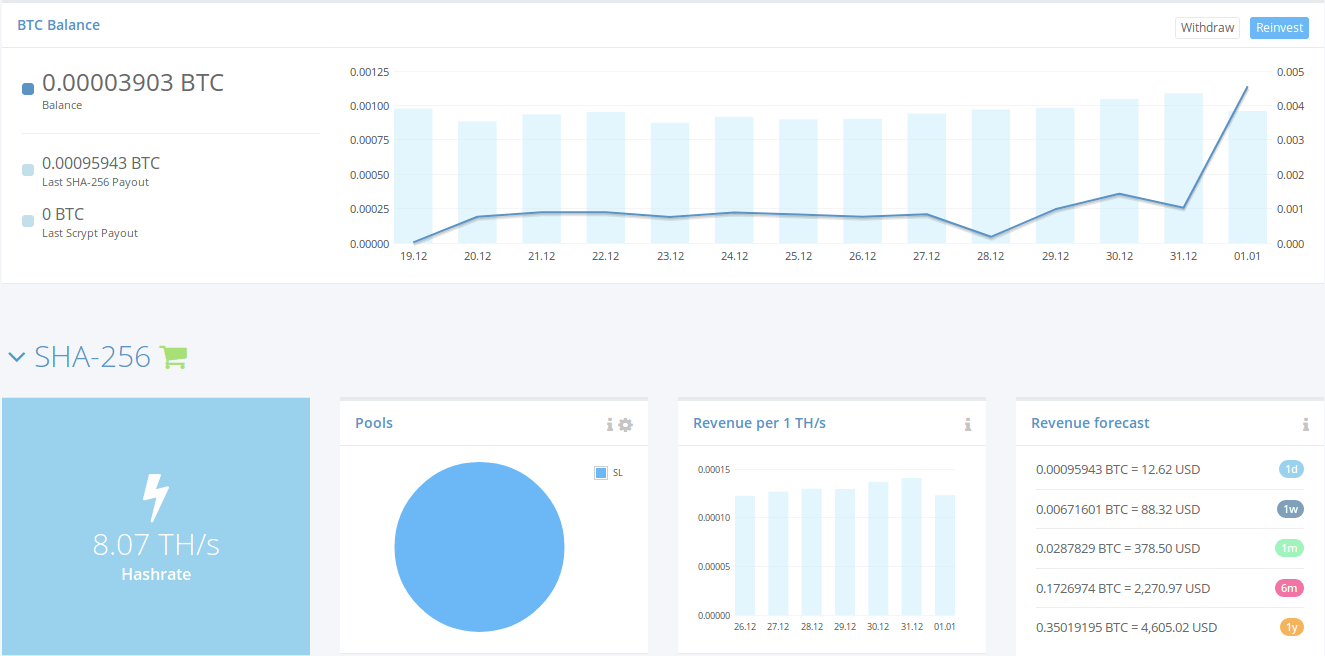Click the SHA-256 section heading
1325x656 pixels.
(92, 357)
